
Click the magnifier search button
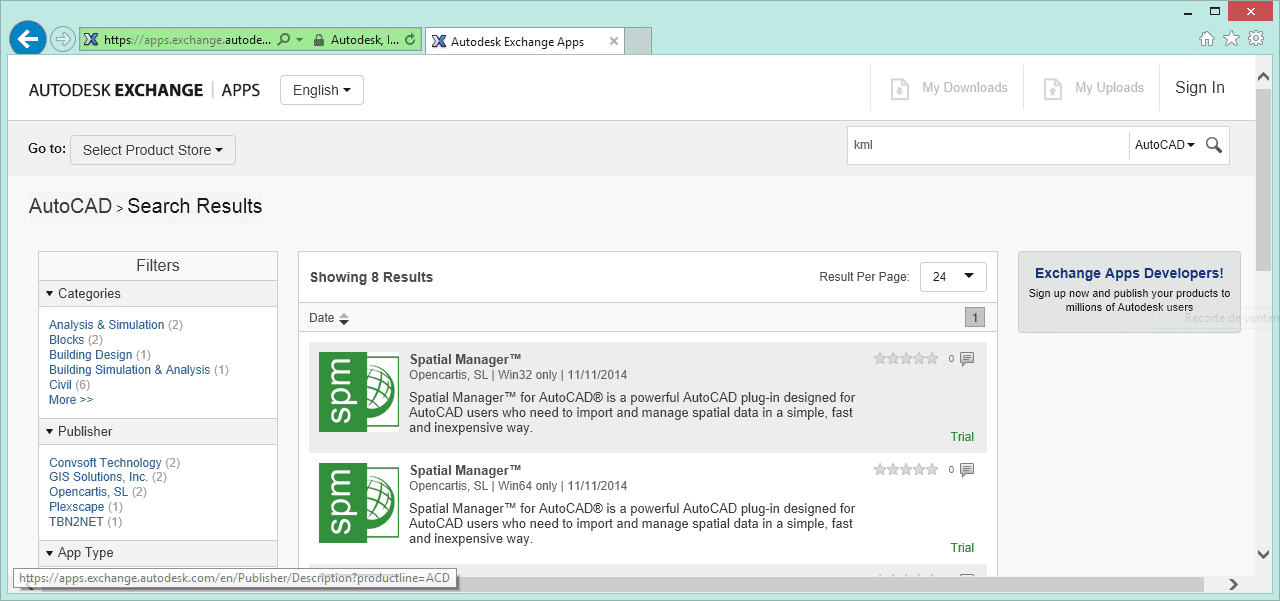point(1214,145)
